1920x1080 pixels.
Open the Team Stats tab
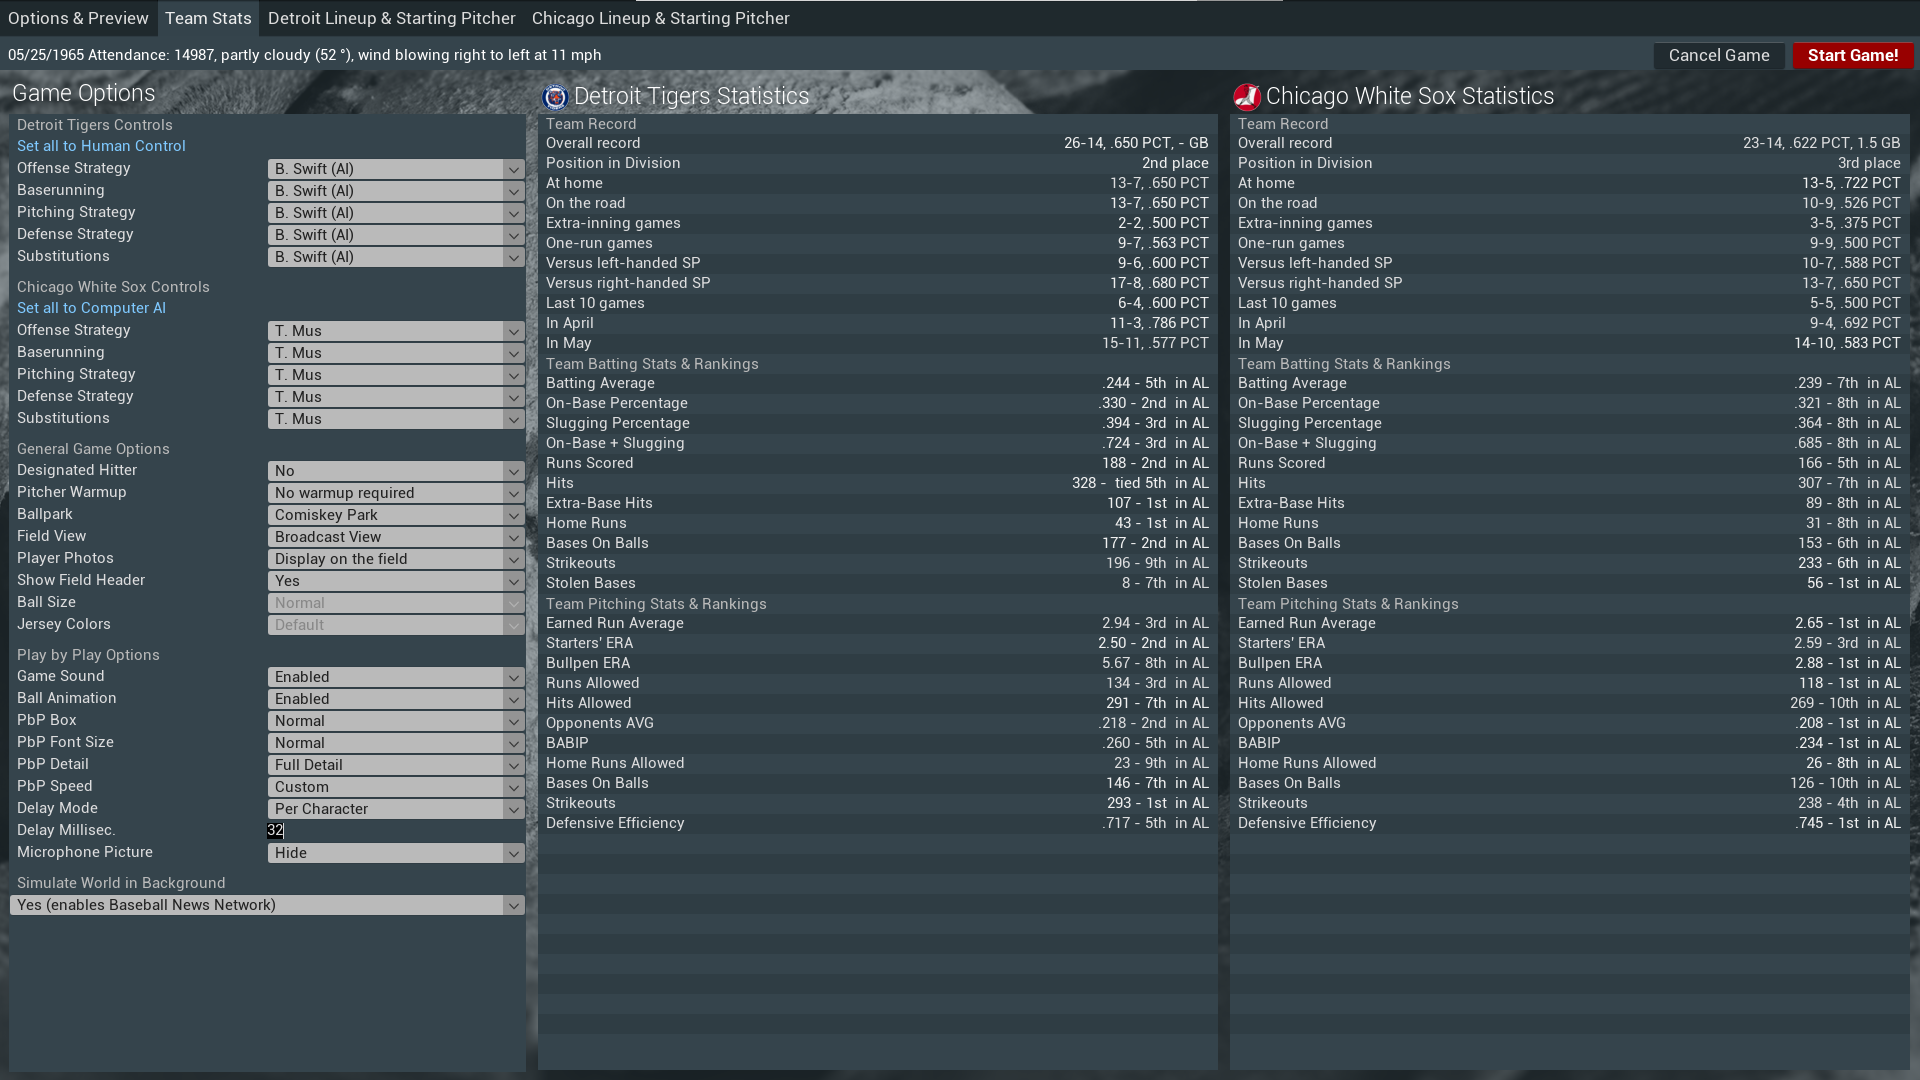[208, 18]
